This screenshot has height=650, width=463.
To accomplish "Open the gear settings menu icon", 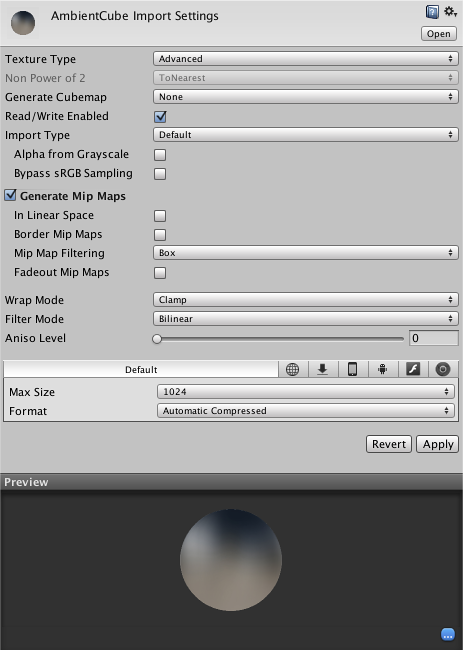I will point(450,11).
